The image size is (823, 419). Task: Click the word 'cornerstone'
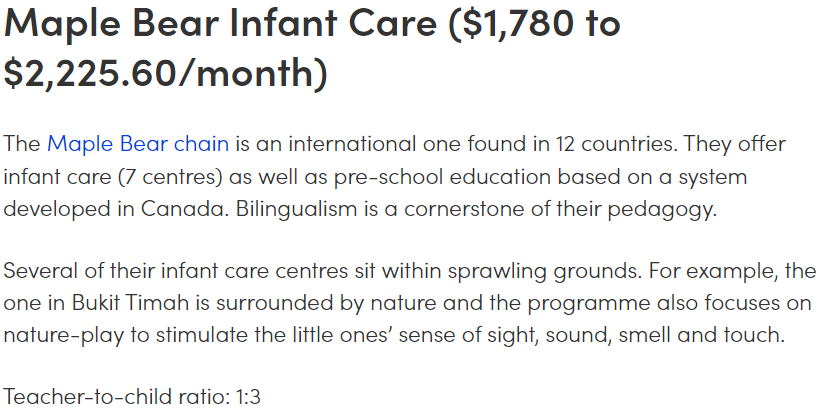click(x=463, y=209)
